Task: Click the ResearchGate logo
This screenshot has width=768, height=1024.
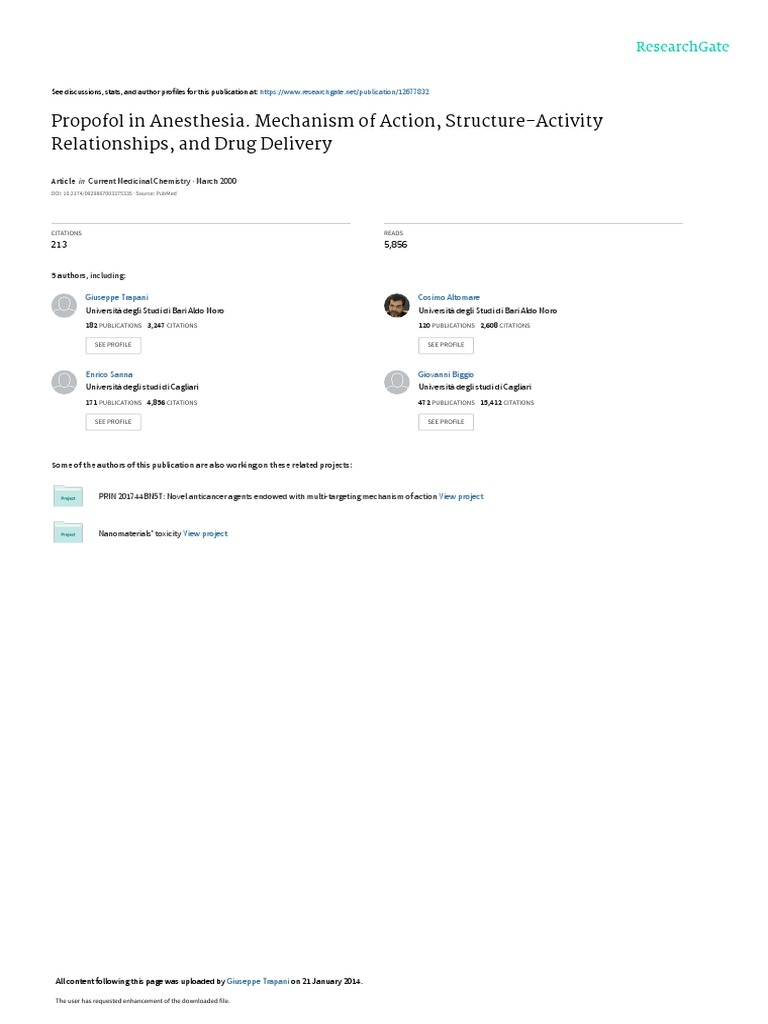Action: [683, 47]
